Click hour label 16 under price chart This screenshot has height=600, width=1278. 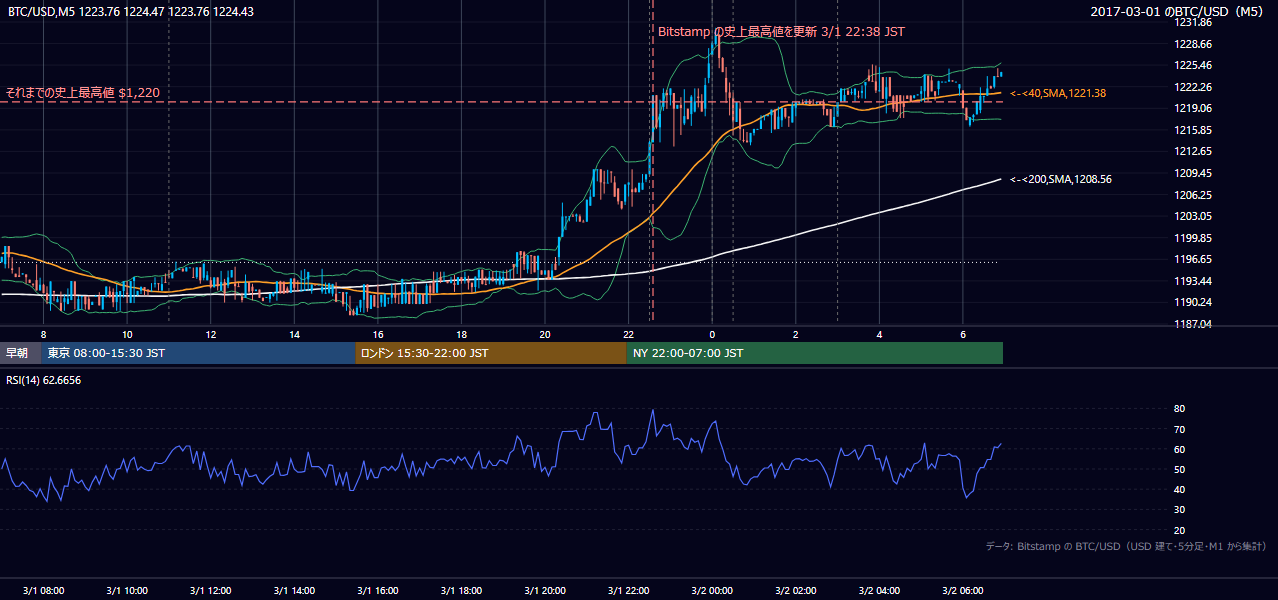pyautogui.click(x=377, y=334)
